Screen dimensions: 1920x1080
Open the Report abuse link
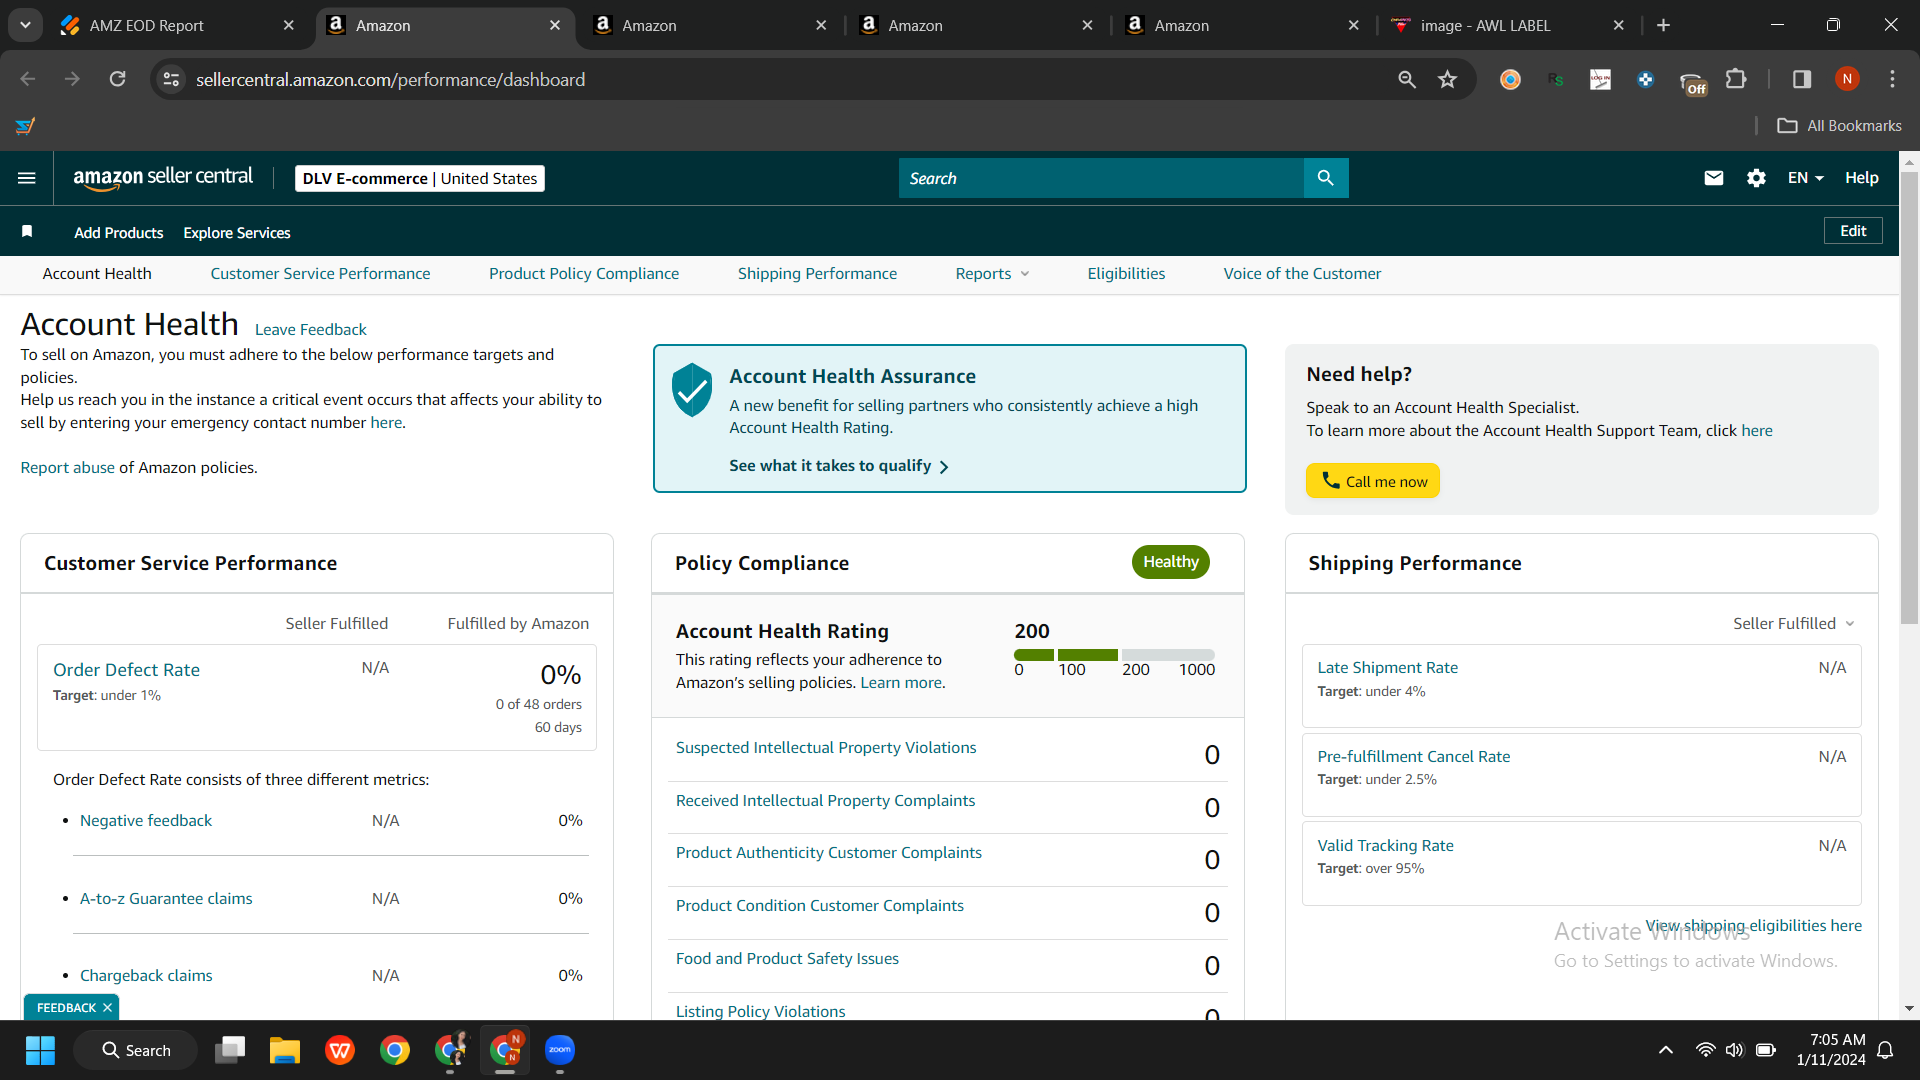[x=67, y=468]
